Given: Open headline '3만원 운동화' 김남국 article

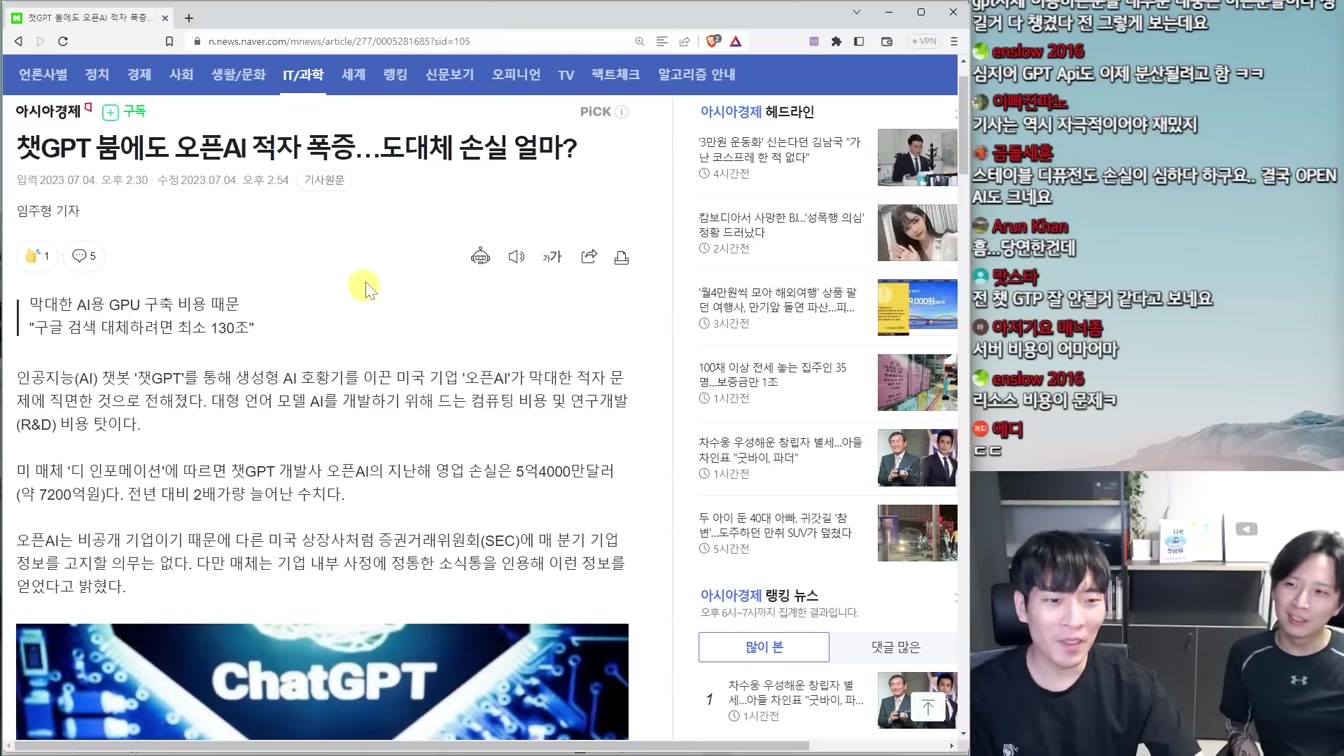Looking at the screenshot, I should [x=780, y=150].
